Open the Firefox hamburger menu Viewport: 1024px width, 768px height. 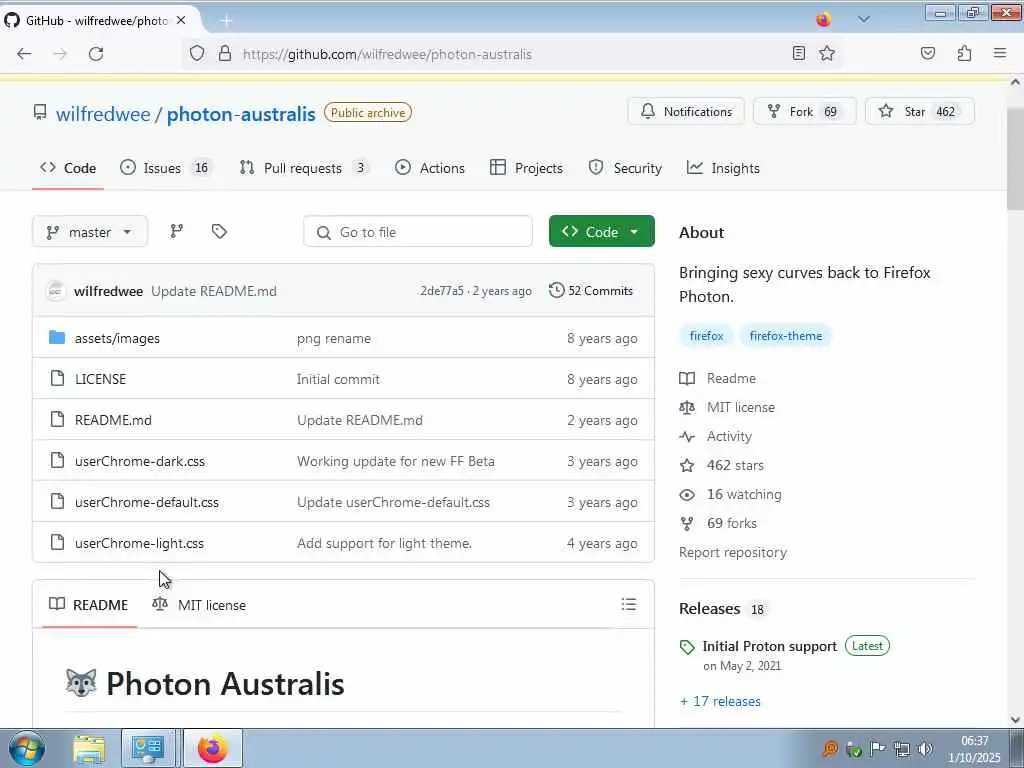1000,54
